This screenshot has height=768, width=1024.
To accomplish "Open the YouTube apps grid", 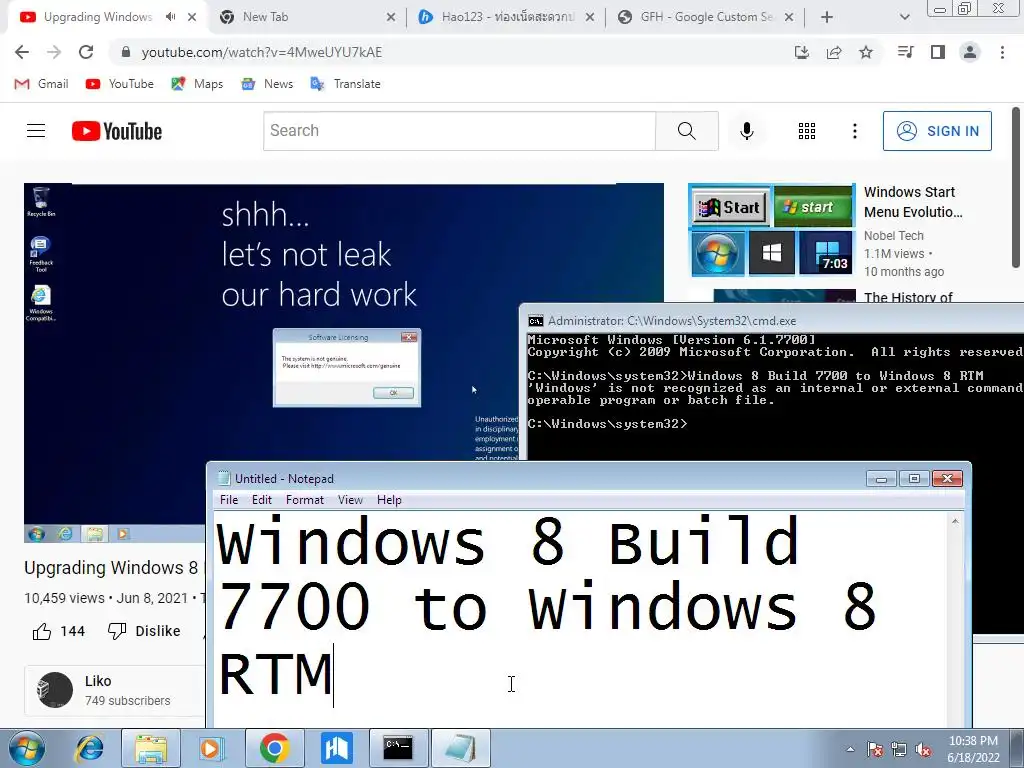I will [x=807, y=131].
